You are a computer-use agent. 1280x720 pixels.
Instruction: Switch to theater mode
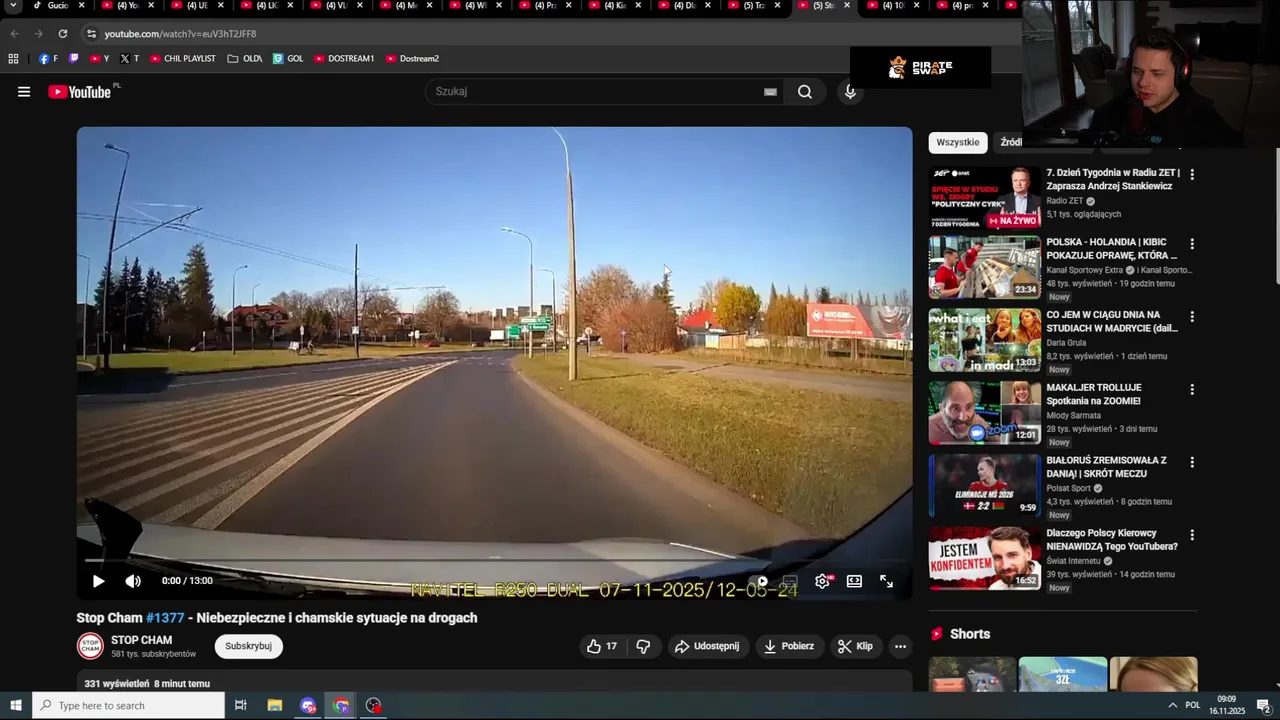[x=854, y=581]
